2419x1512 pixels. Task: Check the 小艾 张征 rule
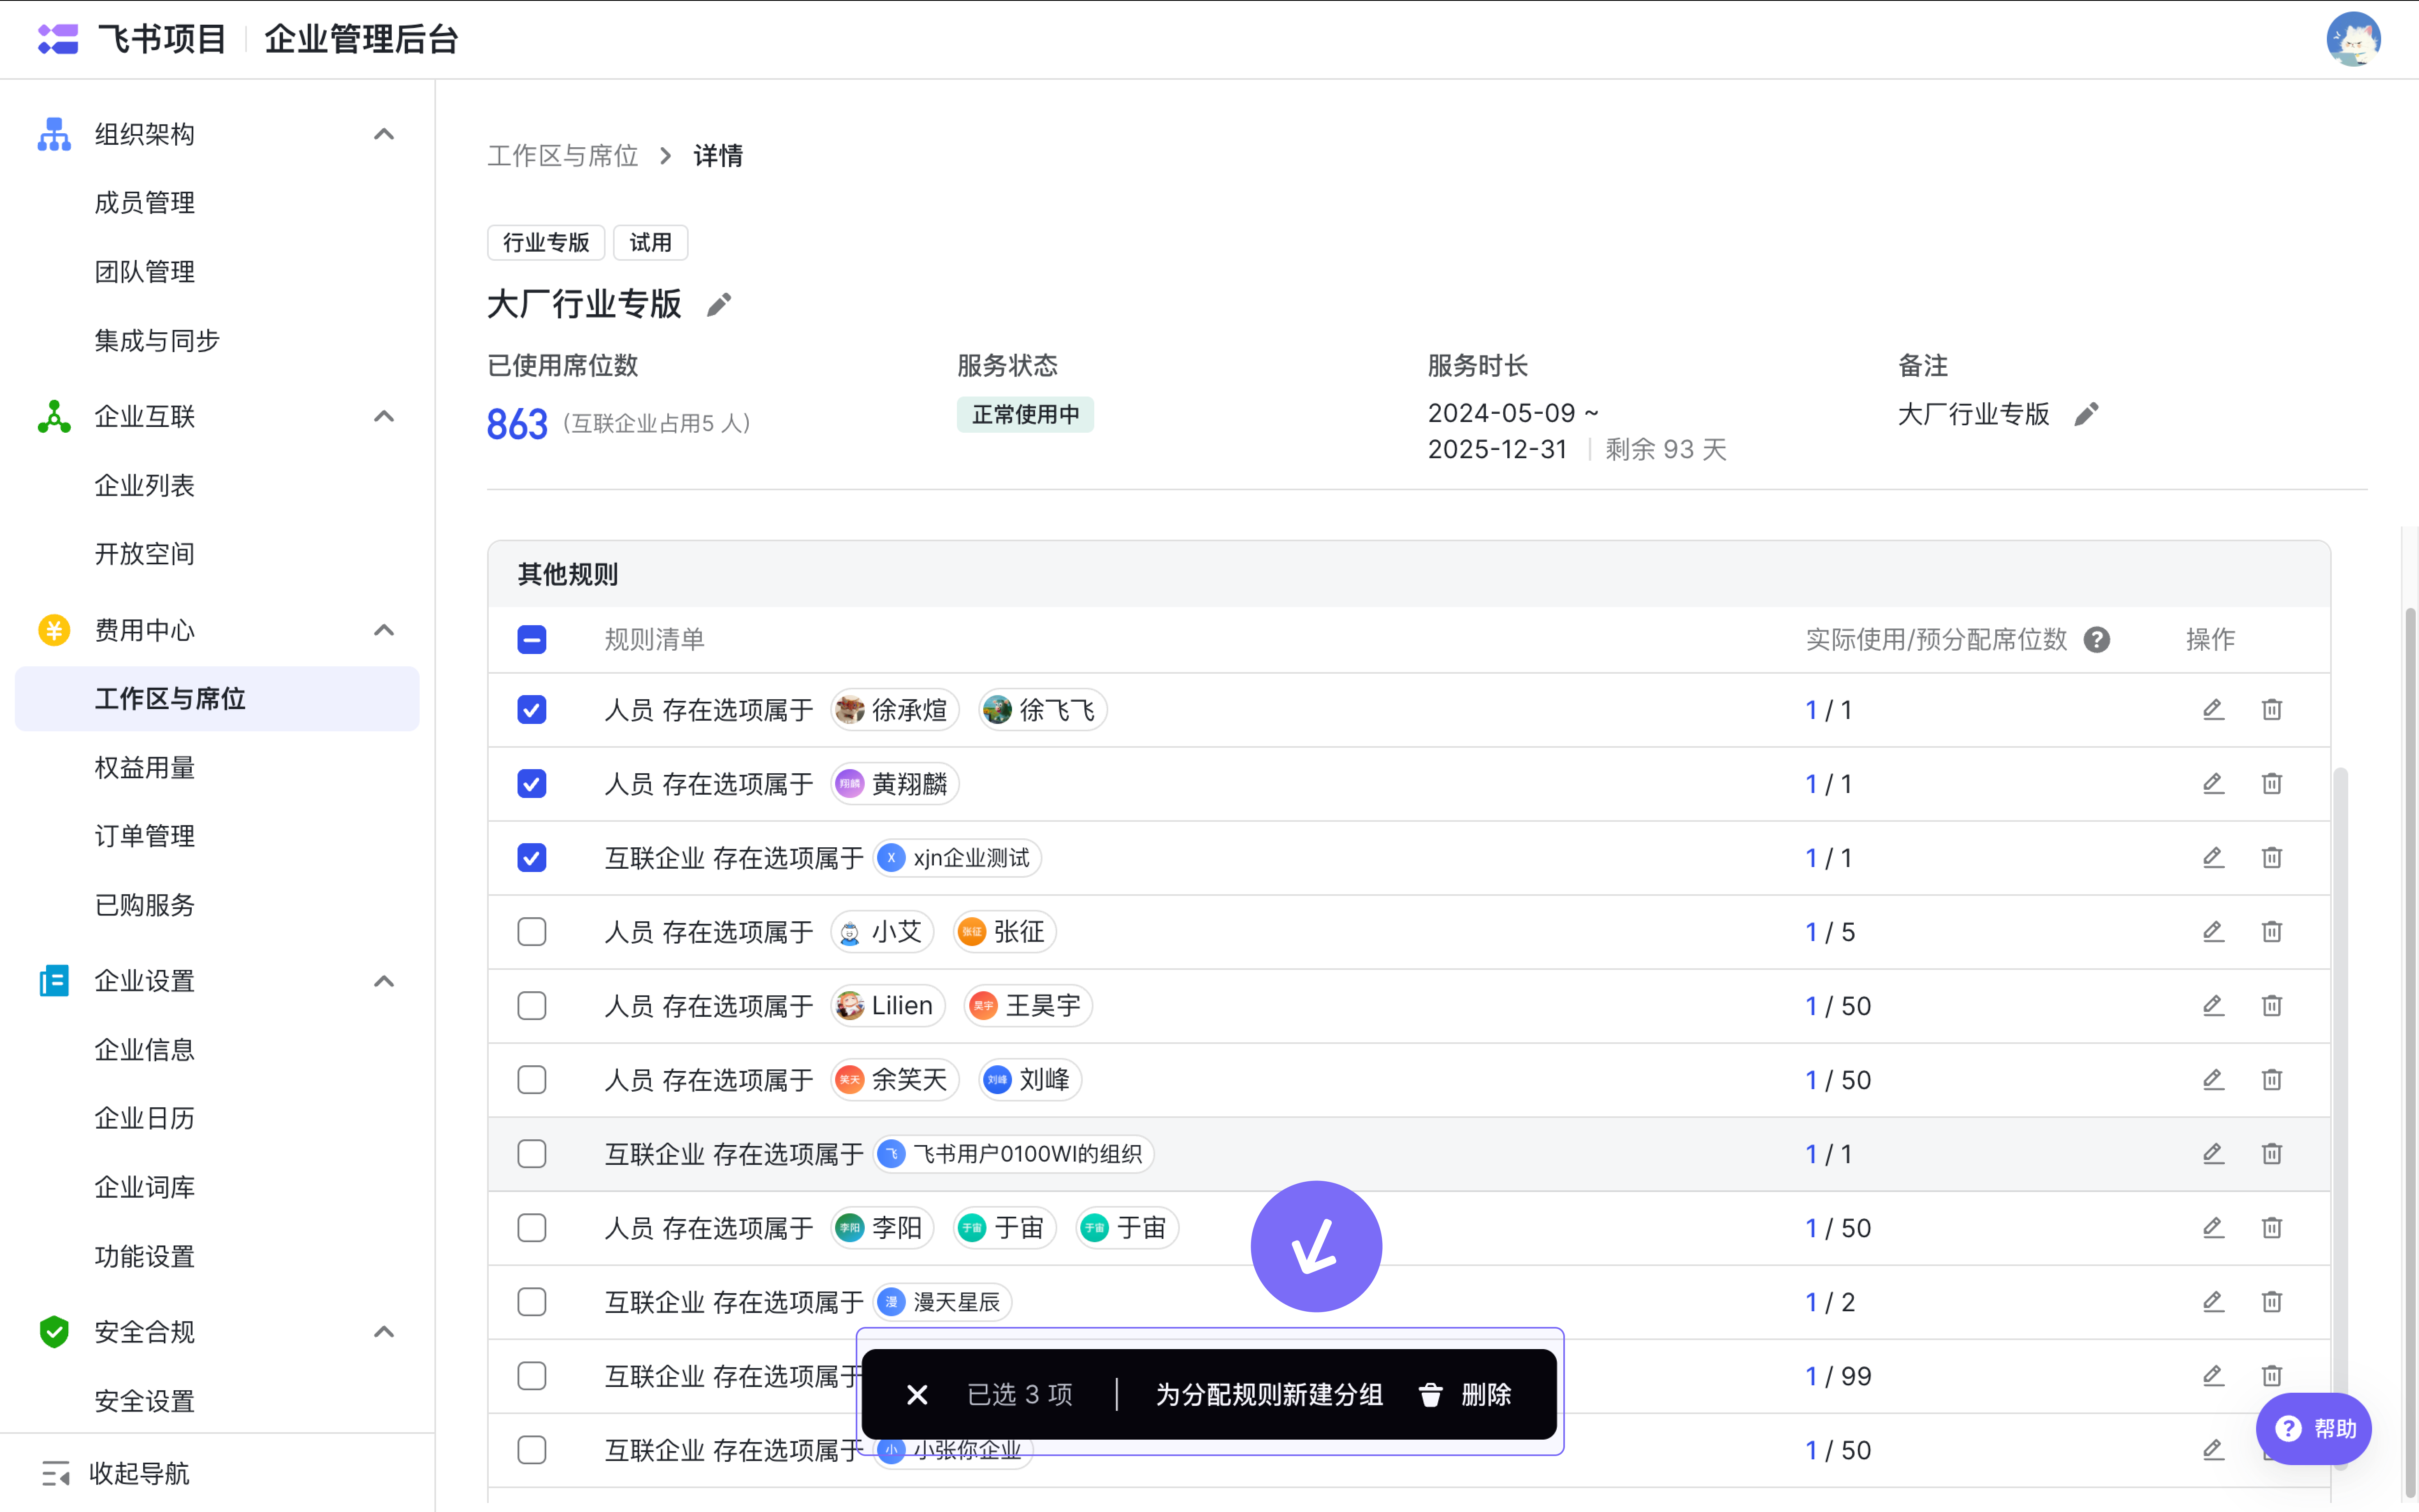tap(532, 932)
